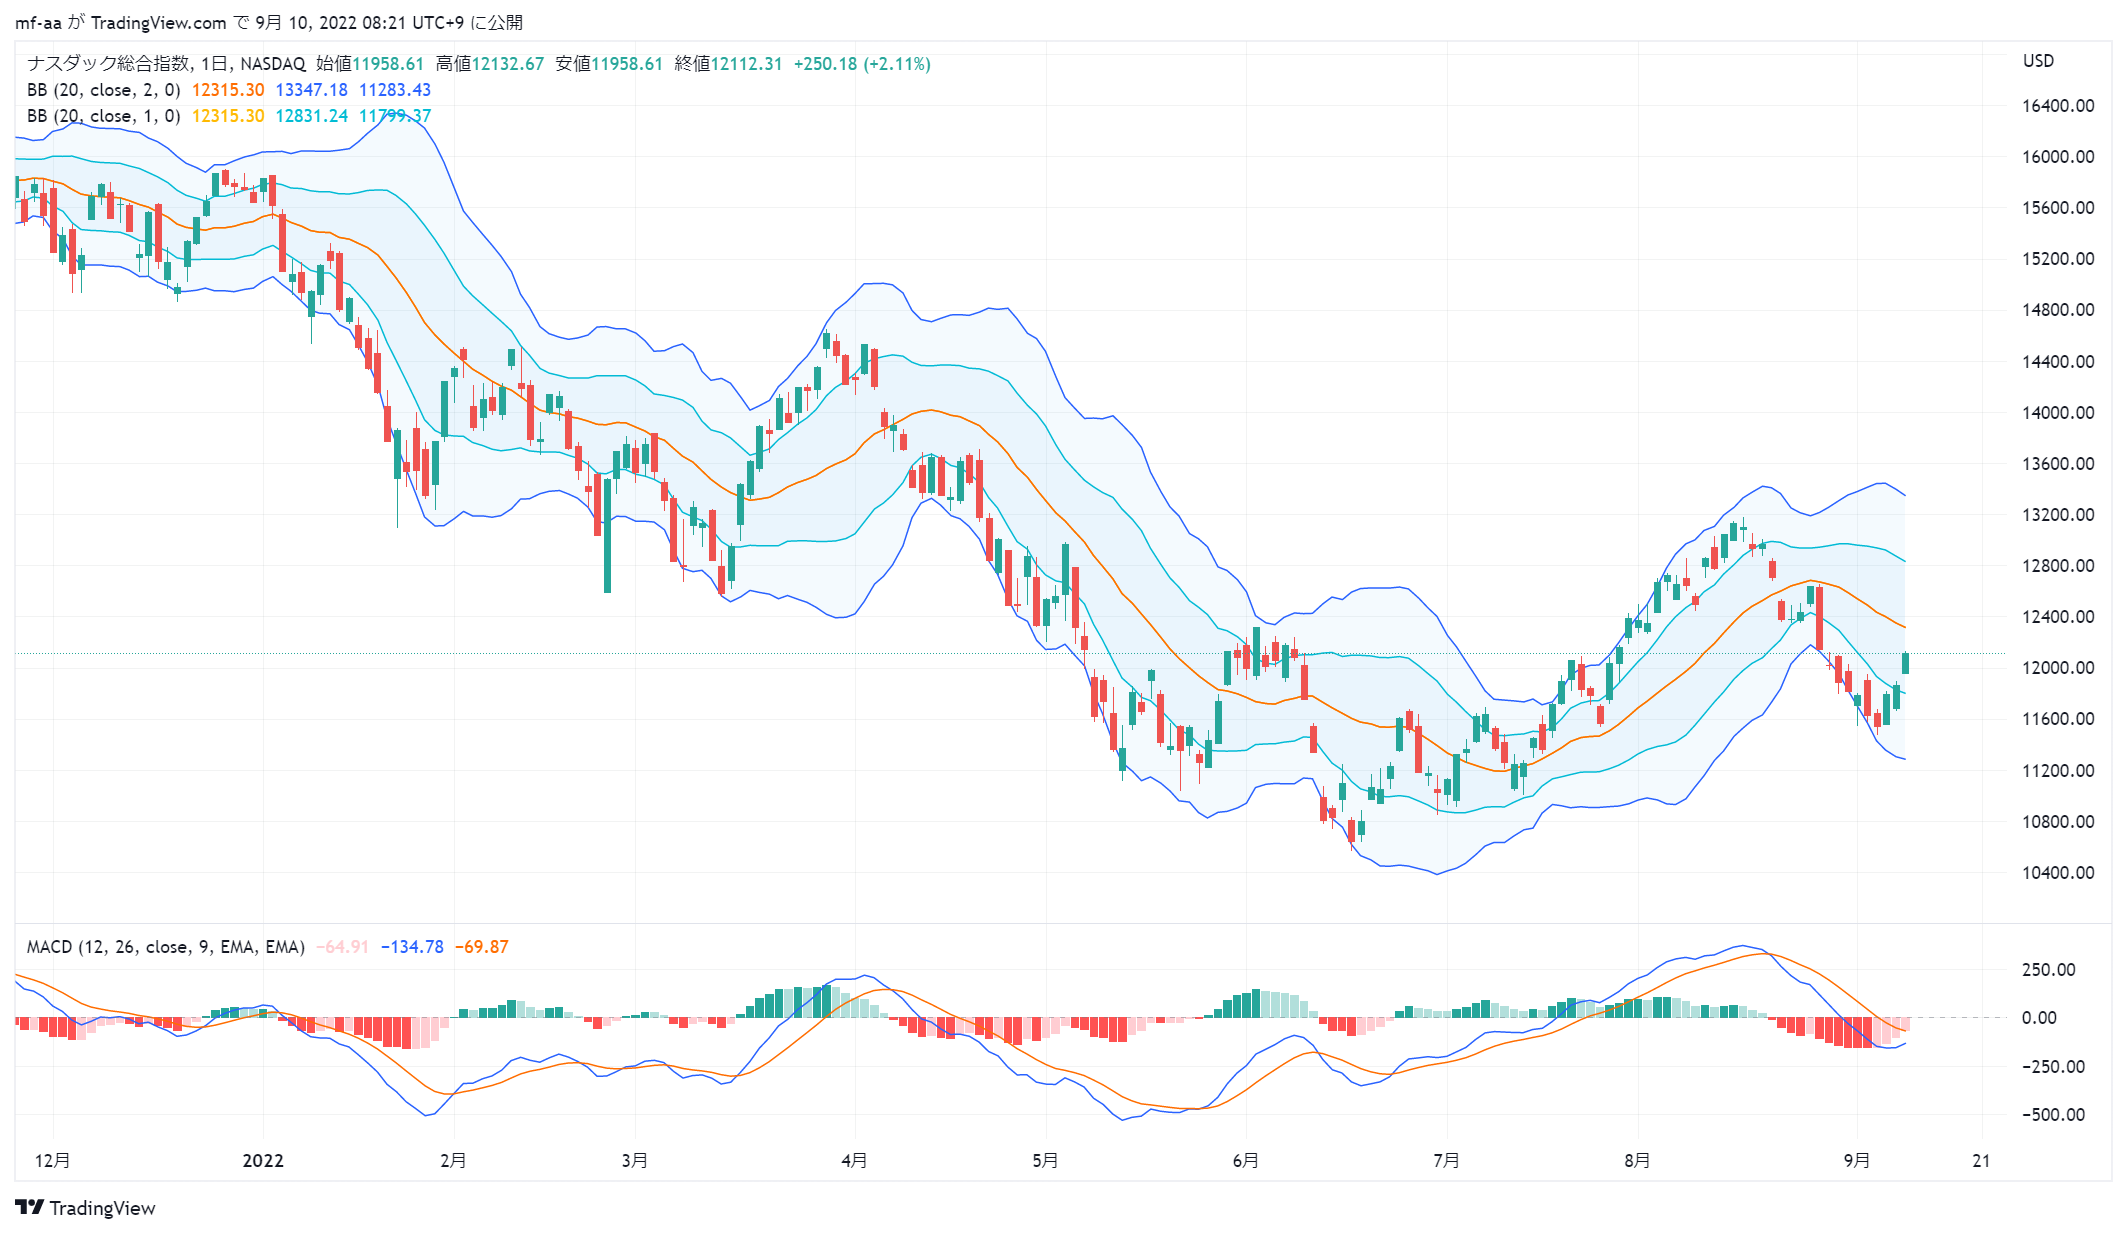Click the MACD histogram value −64.91

[x=343, y=947]
